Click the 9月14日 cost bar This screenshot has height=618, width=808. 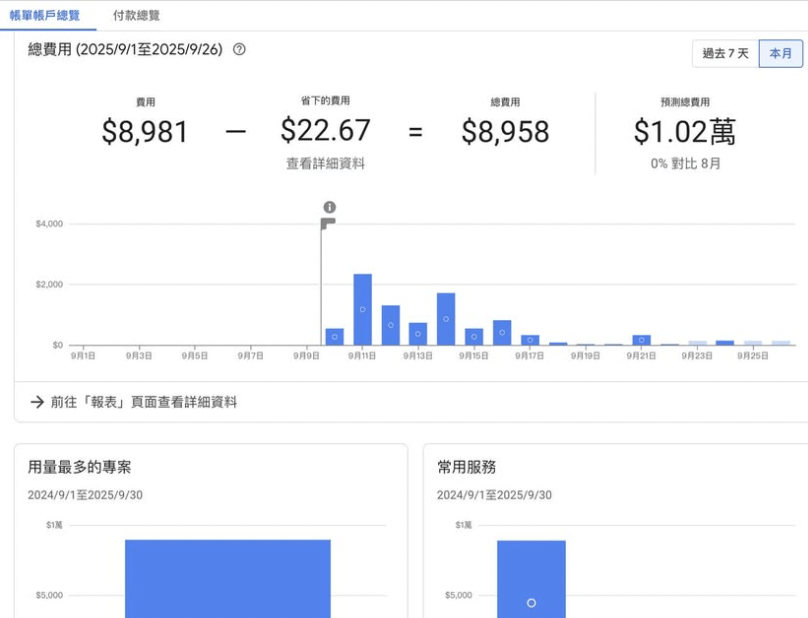tap(446, 319)
